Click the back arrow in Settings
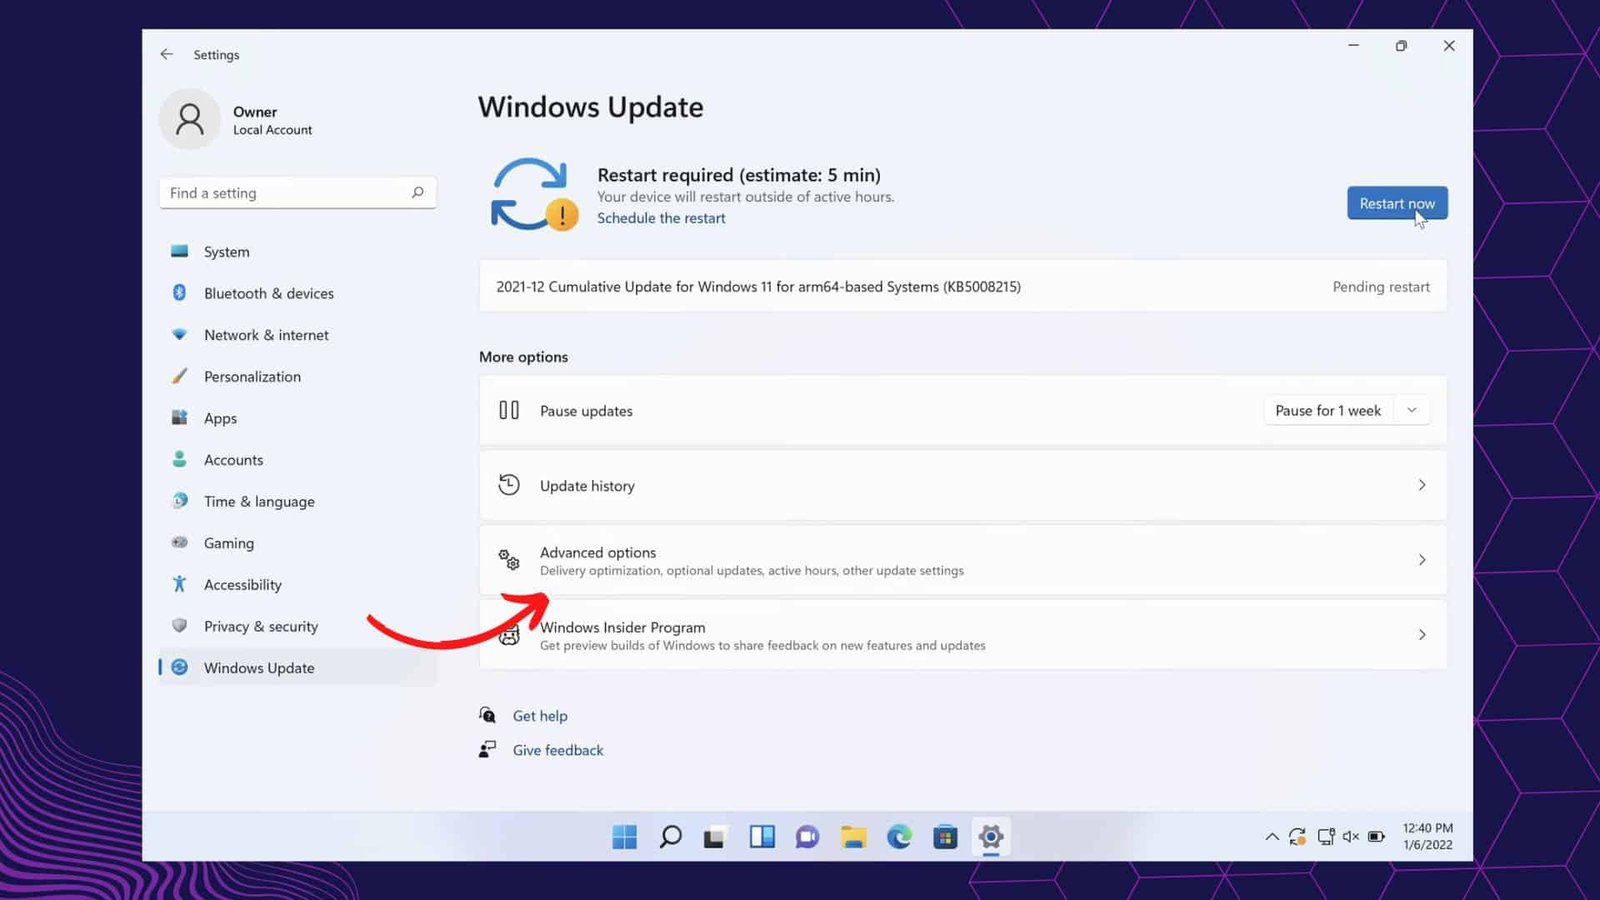This screenshot has width=1600, height=900. point(167,54)
